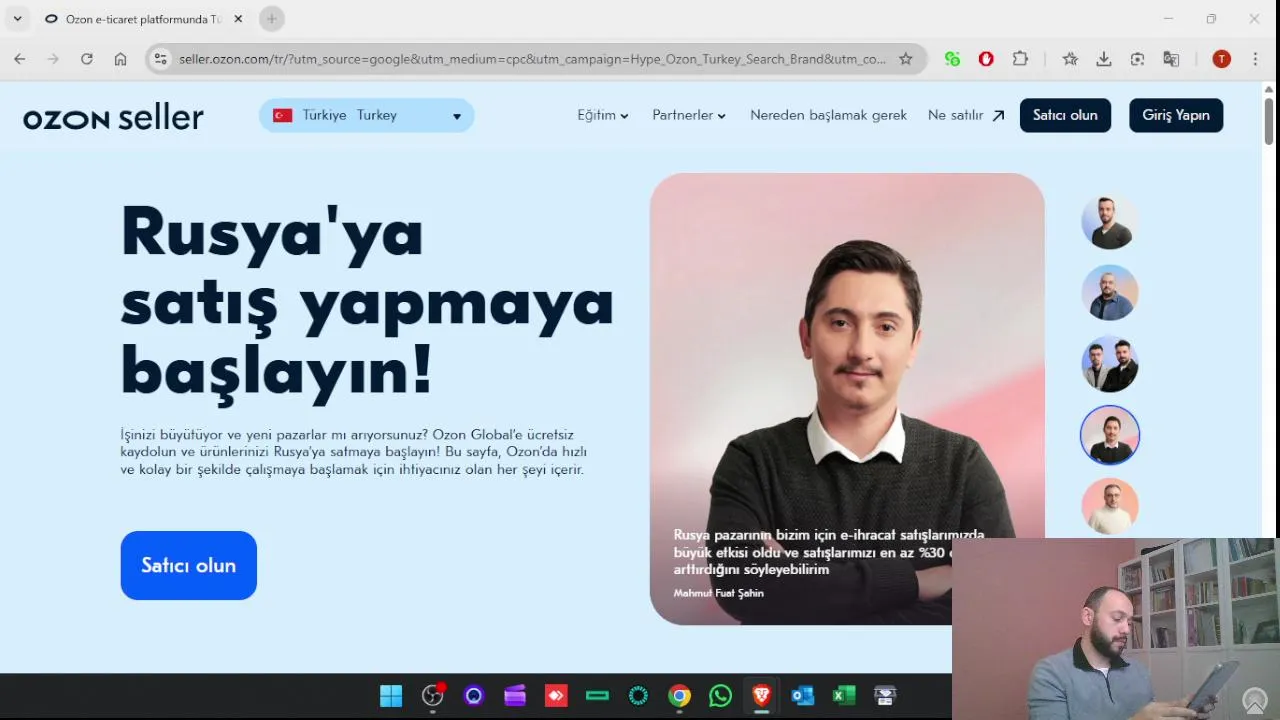1280x720 pixels.
Task: Click the header Satıcı olun button
Action: click(1065, 115)
